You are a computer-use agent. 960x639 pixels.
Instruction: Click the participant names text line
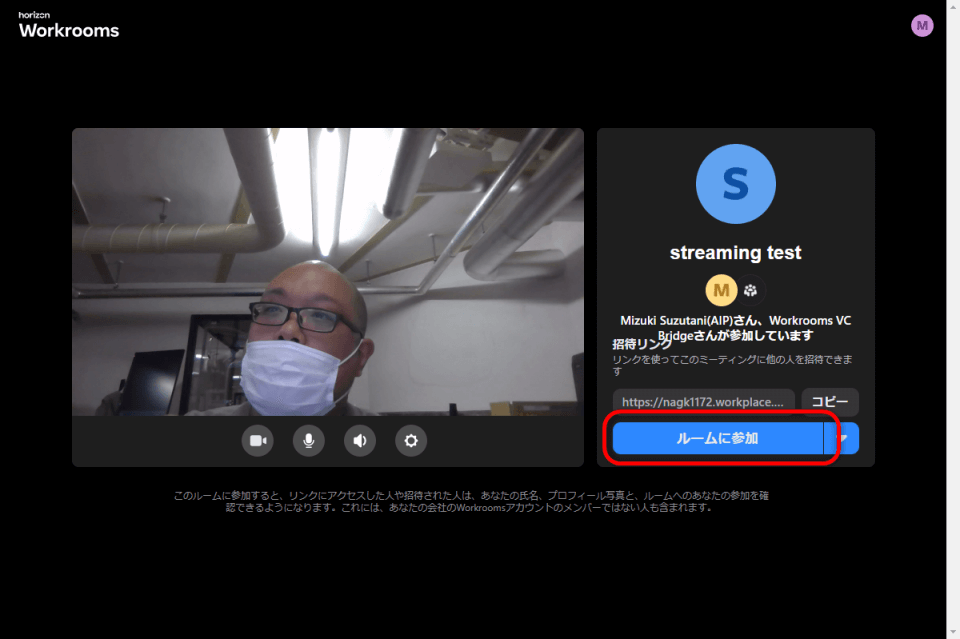tap(735, 321)
